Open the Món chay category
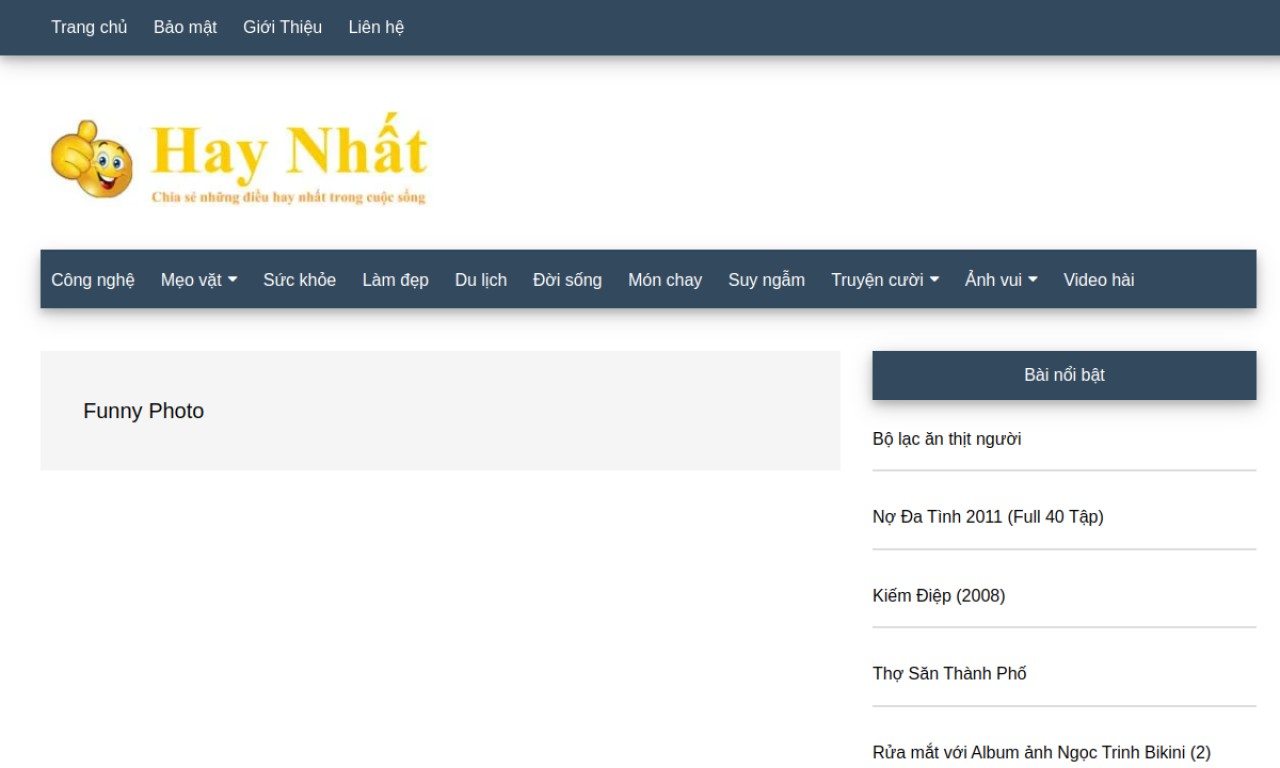This screenshot has height=768, width=1280. click(665, 280)
